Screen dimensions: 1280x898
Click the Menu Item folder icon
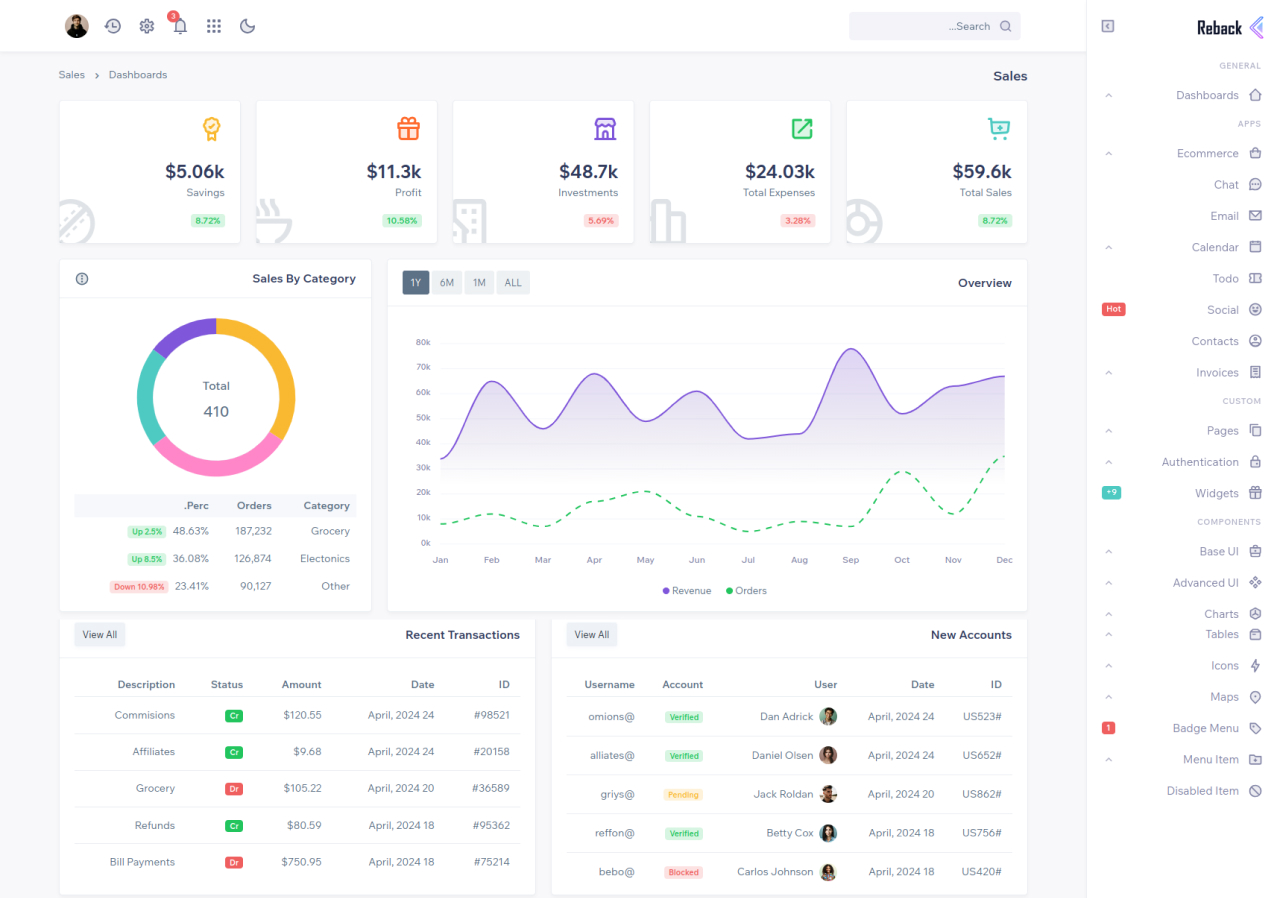(1256, 760)
